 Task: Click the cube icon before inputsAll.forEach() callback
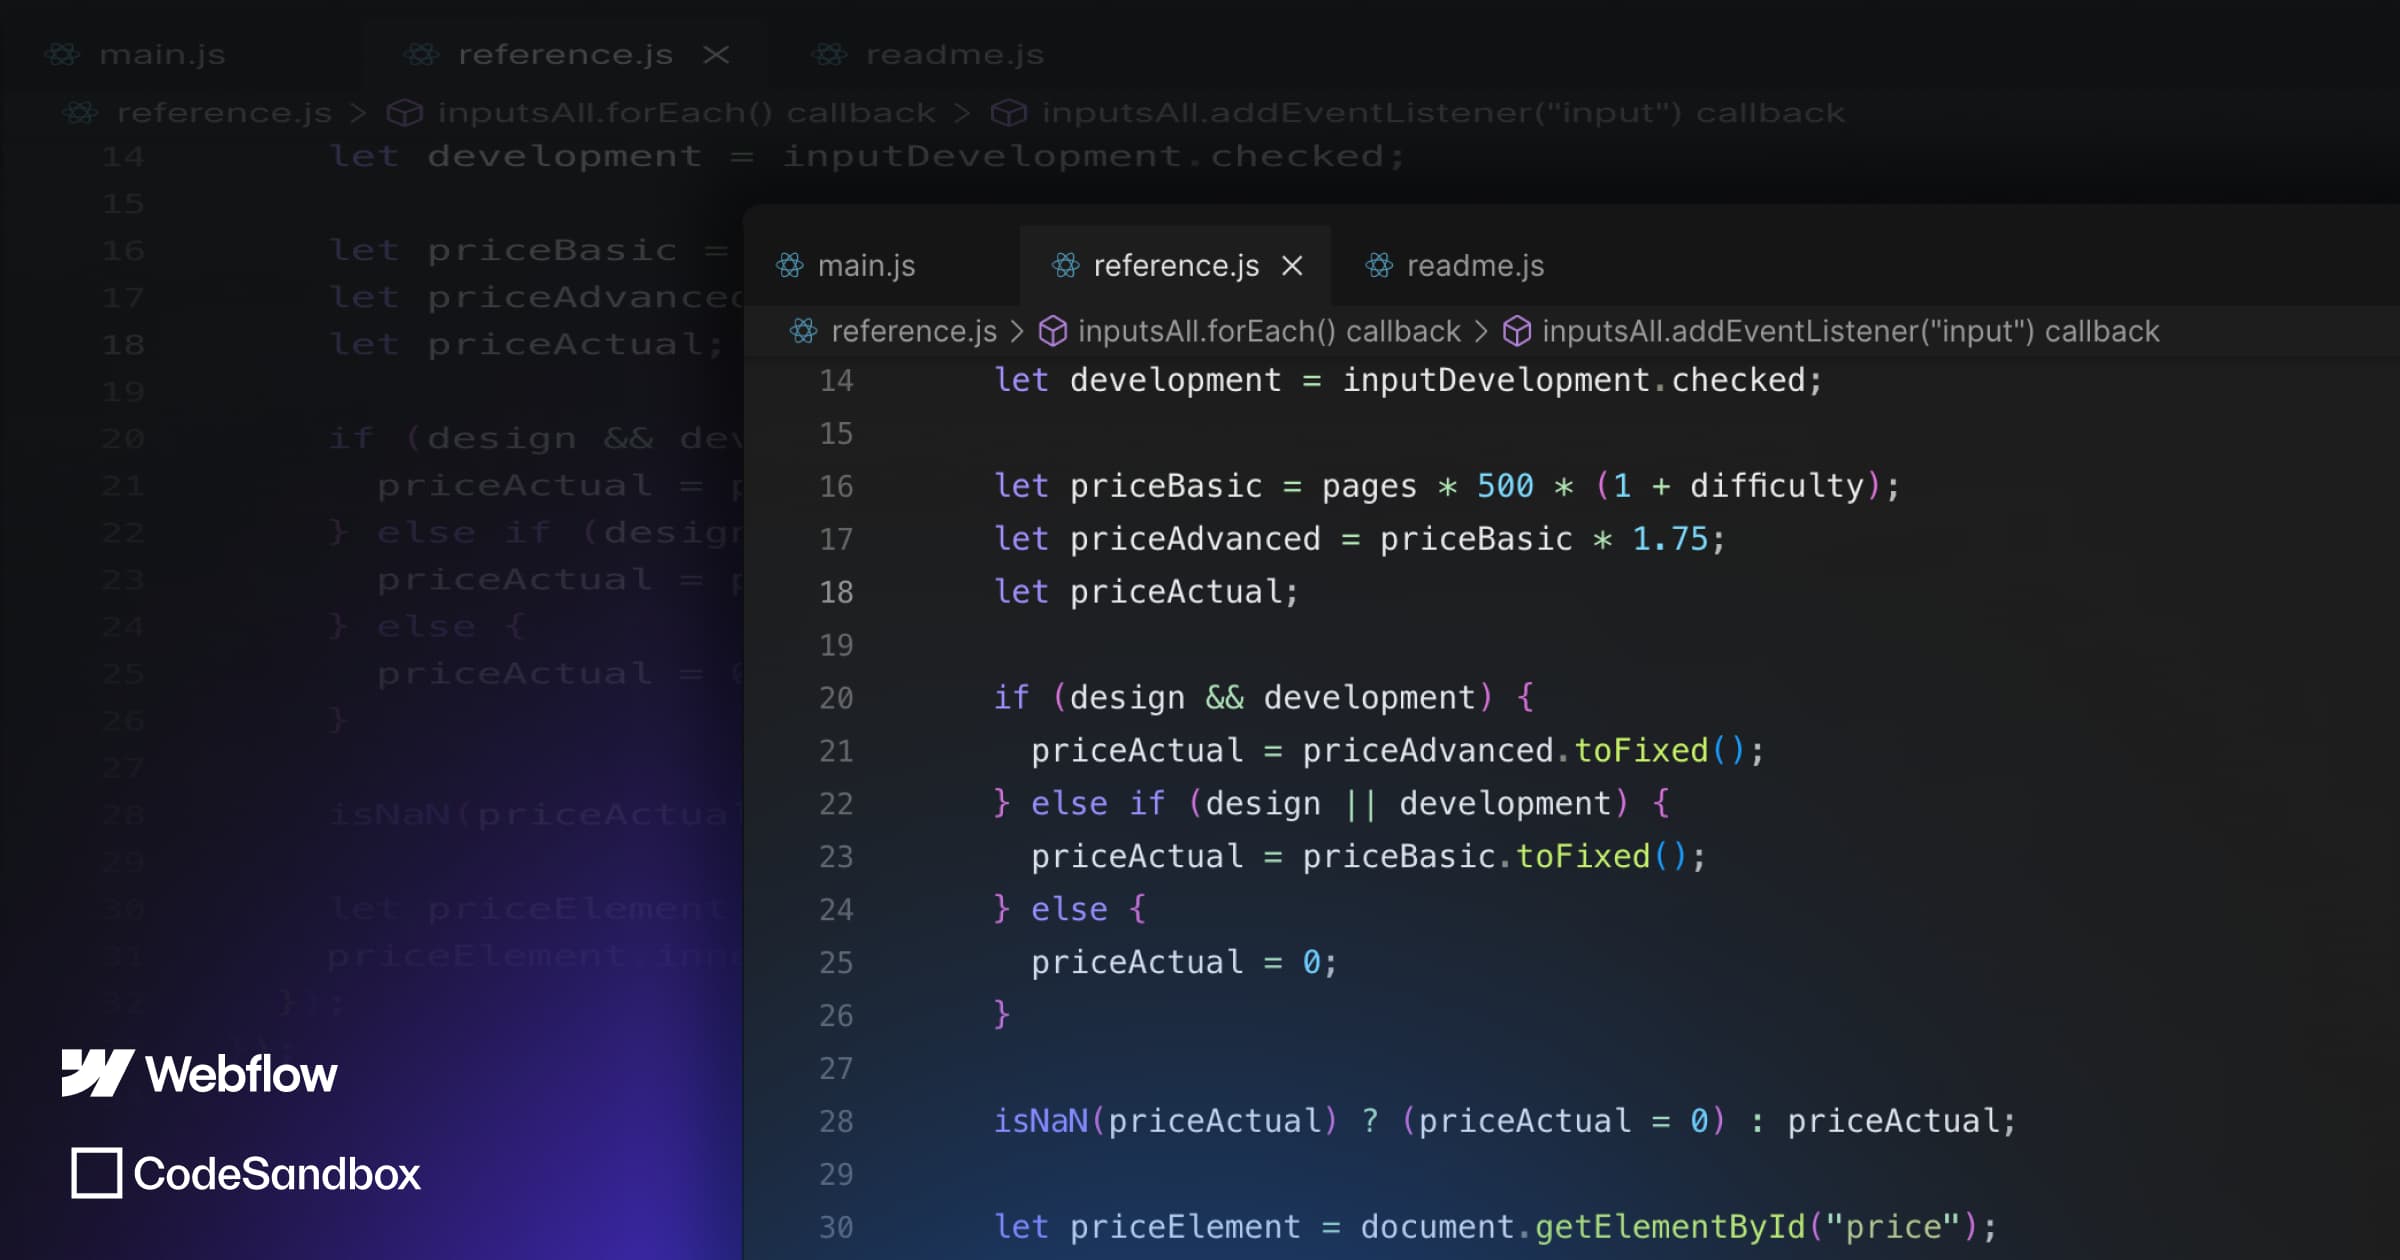(1052, 331)
